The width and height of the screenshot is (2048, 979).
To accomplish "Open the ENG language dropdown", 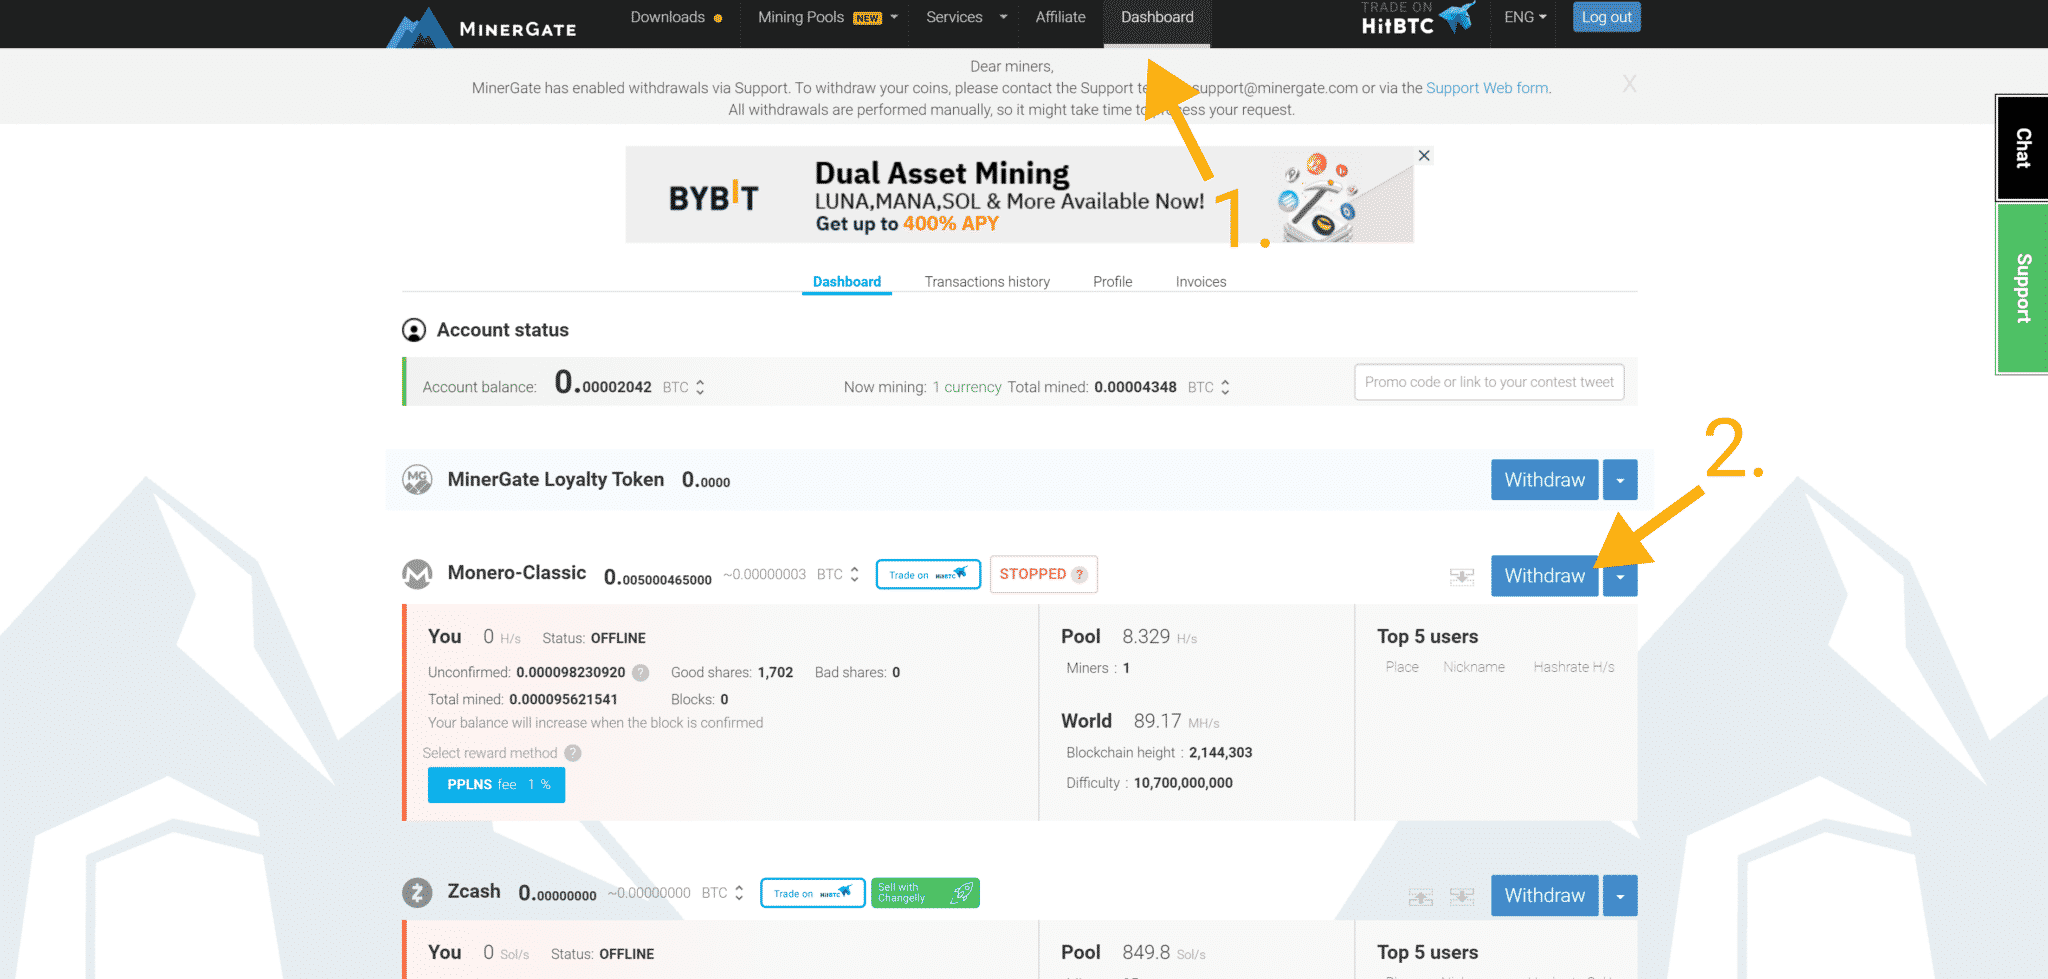I will (1524, 17).
